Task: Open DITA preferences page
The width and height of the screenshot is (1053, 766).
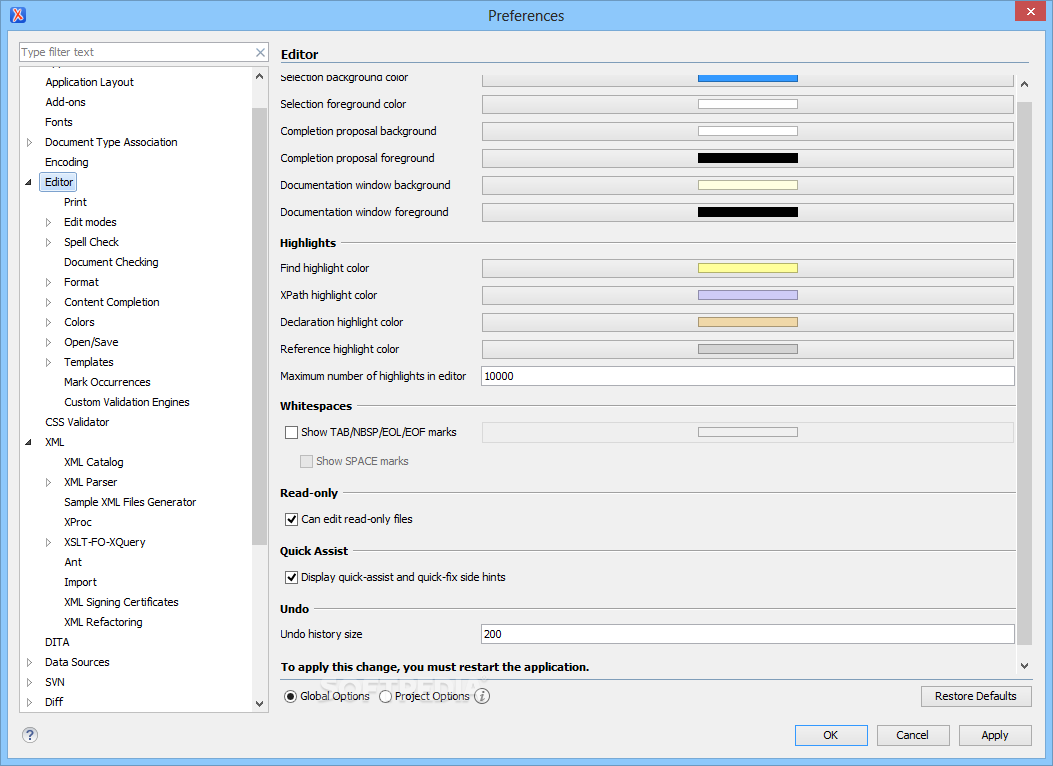Action: pyautogui.click(x=57, y=642)
